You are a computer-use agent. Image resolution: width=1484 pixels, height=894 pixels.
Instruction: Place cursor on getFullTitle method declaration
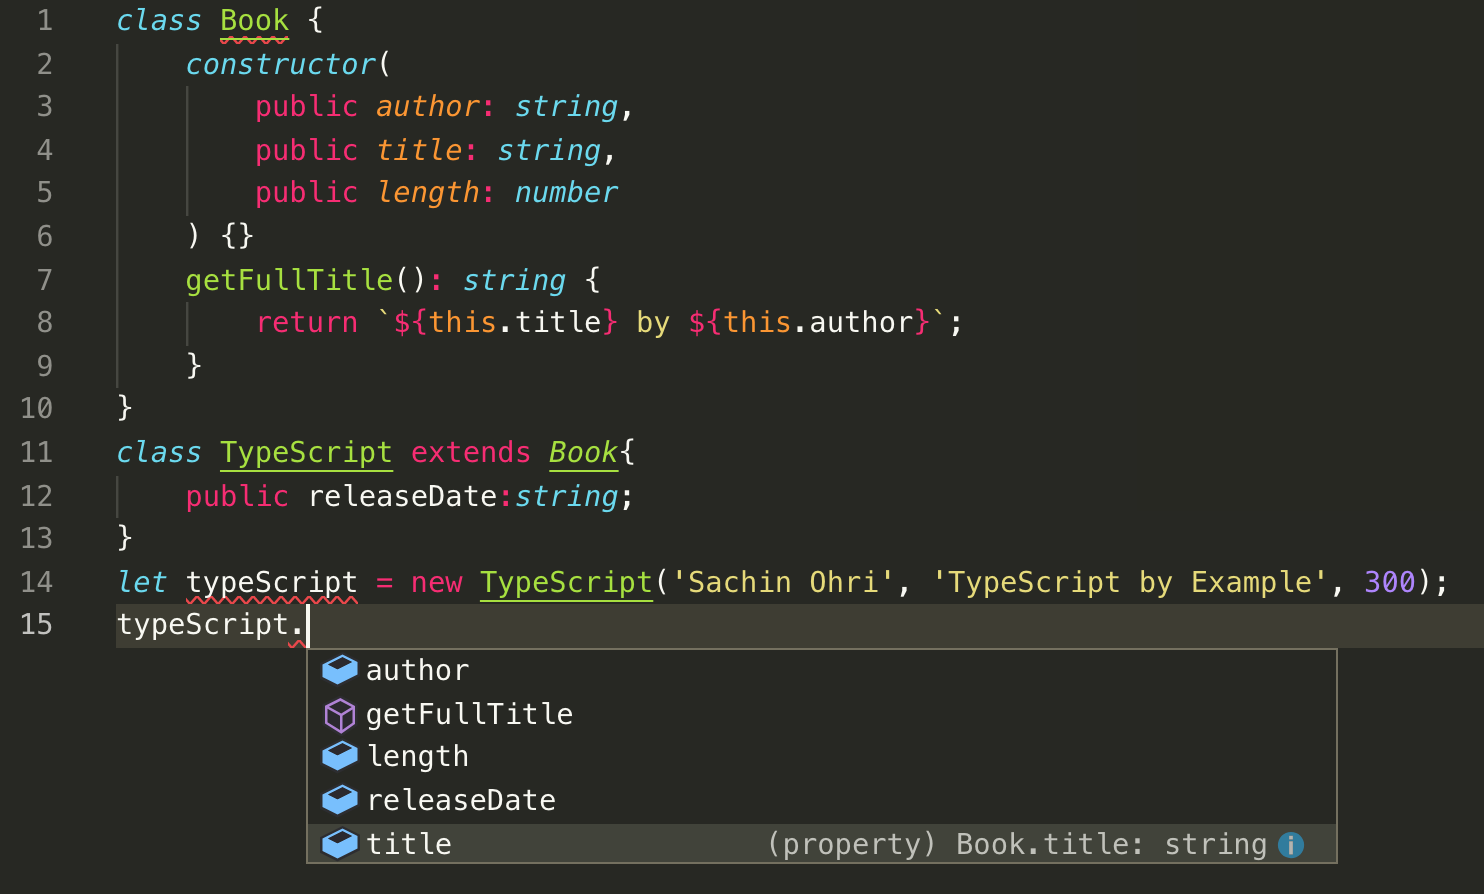(x=289, y=280)
